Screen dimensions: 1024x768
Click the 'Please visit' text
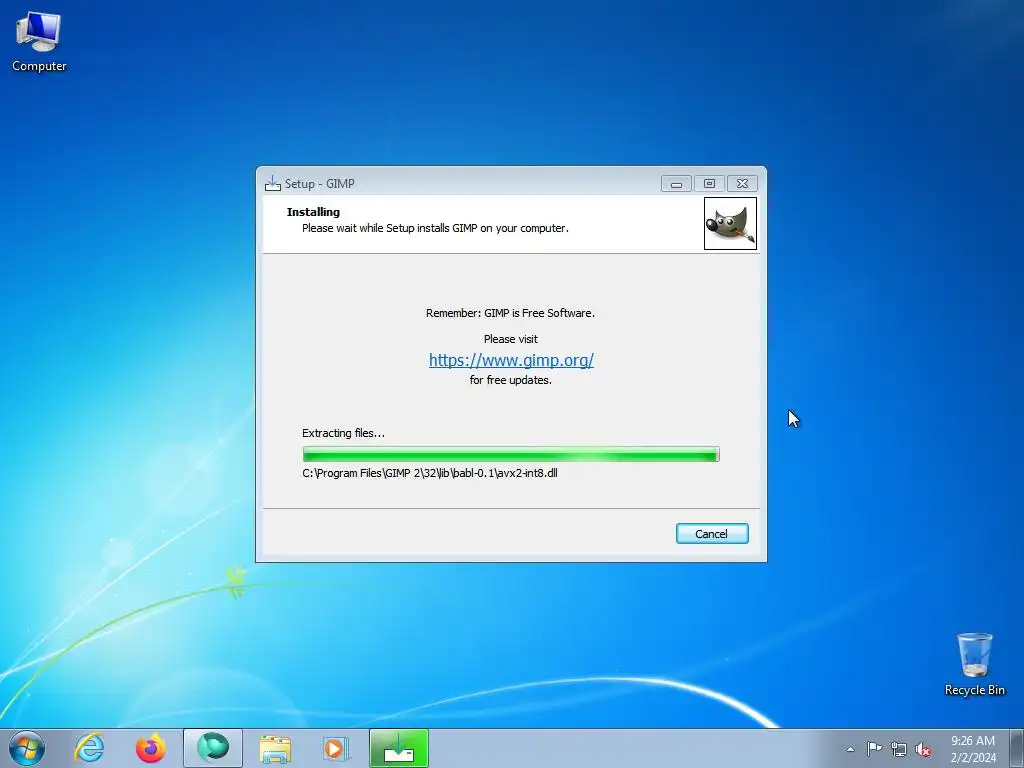tap(511, 339)
